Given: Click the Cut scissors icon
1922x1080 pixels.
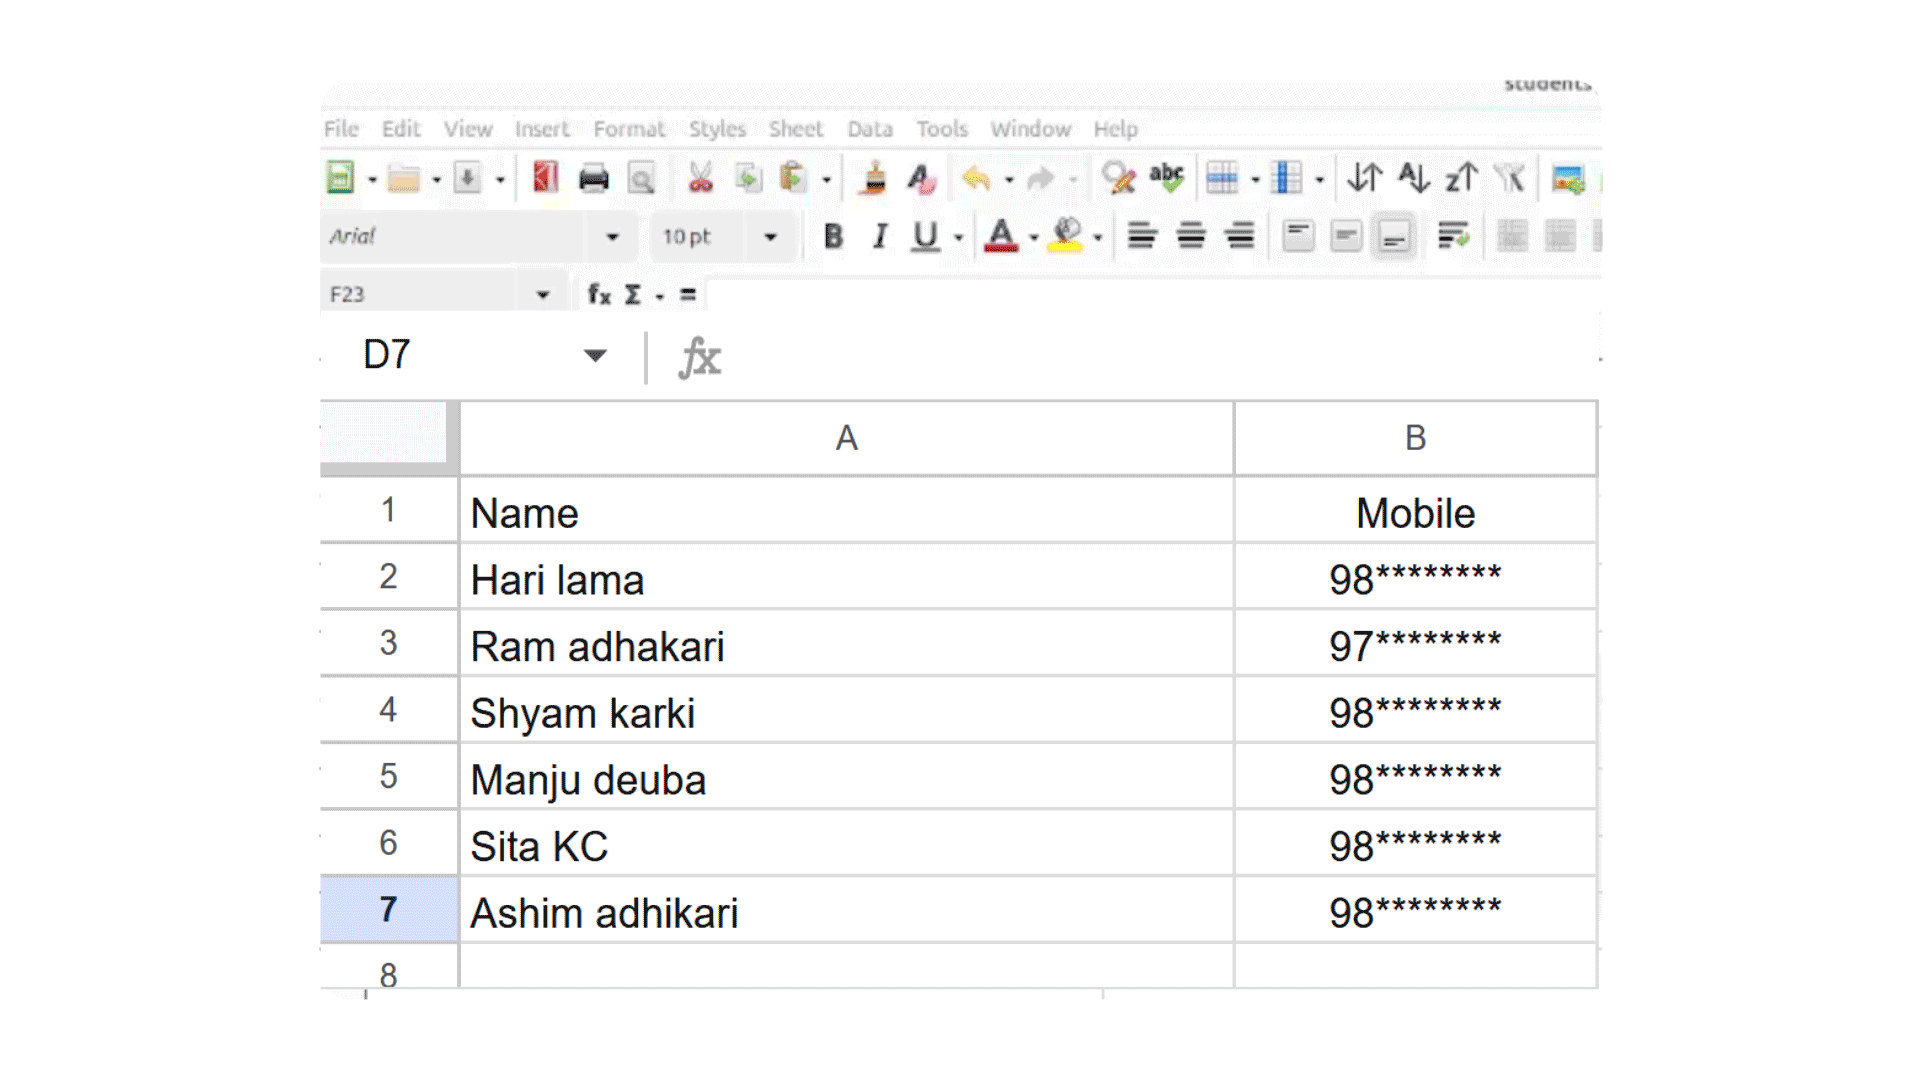Looking at the screenshot, I should [x=700, y=178].
